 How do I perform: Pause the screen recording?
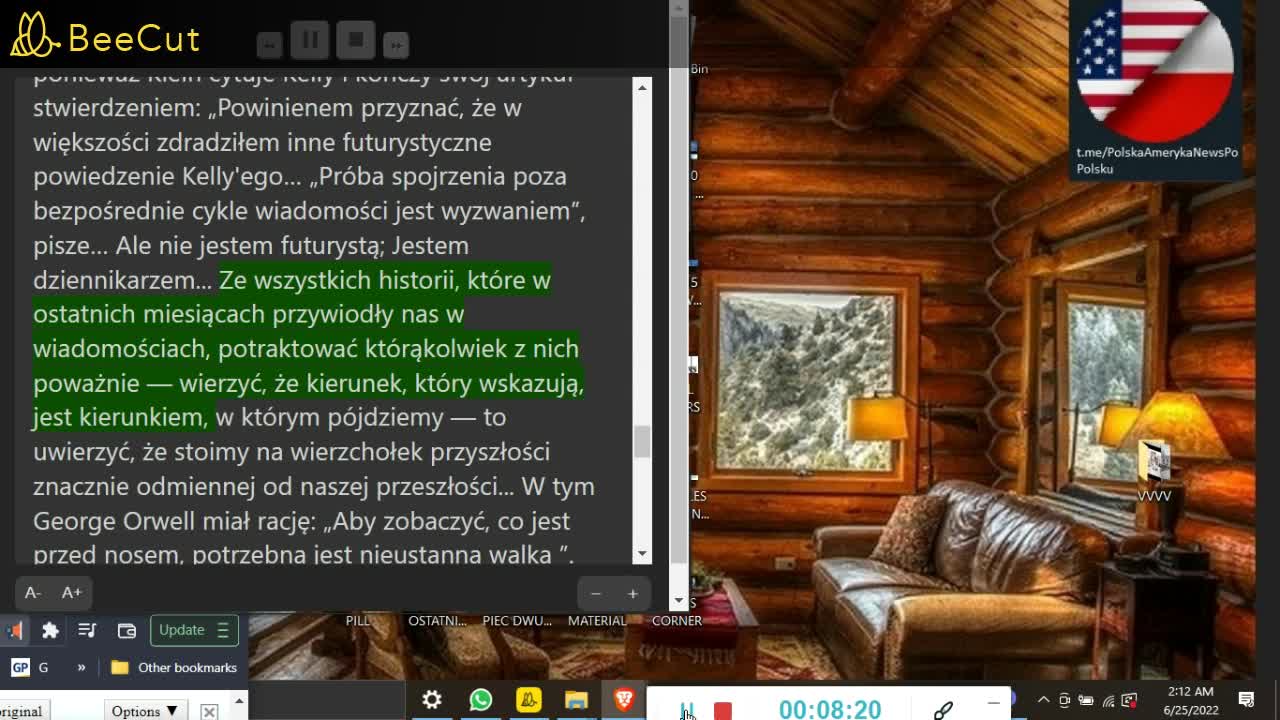click(687, 710)
